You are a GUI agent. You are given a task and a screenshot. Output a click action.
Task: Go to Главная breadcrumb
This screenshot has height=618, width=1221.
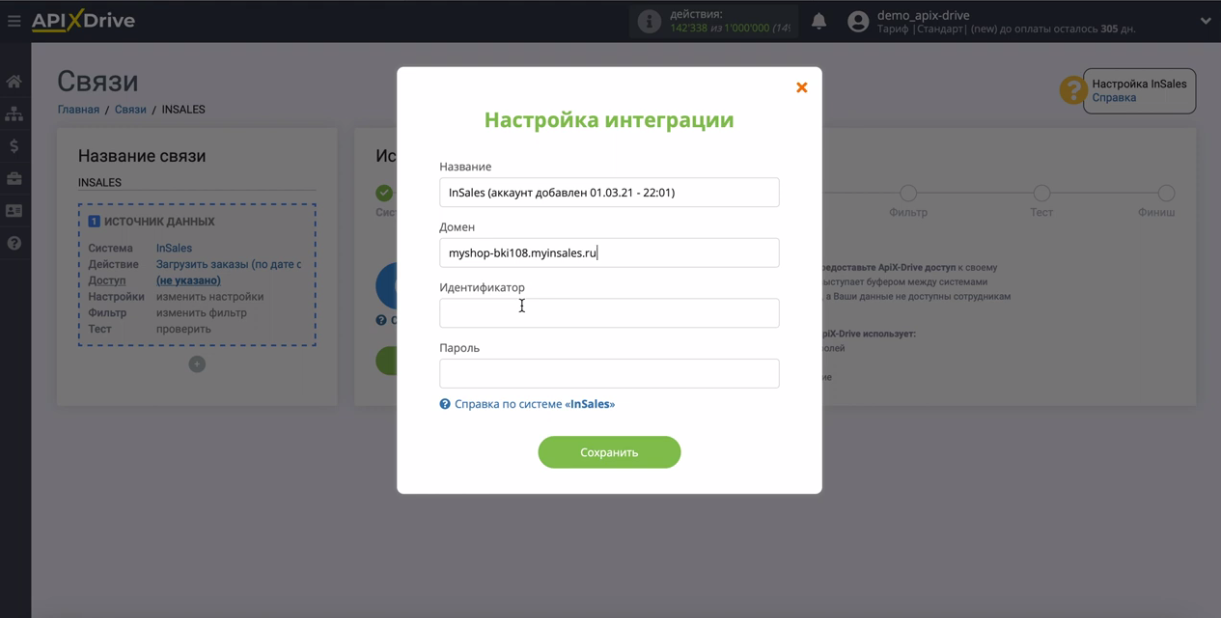[78, 109]
